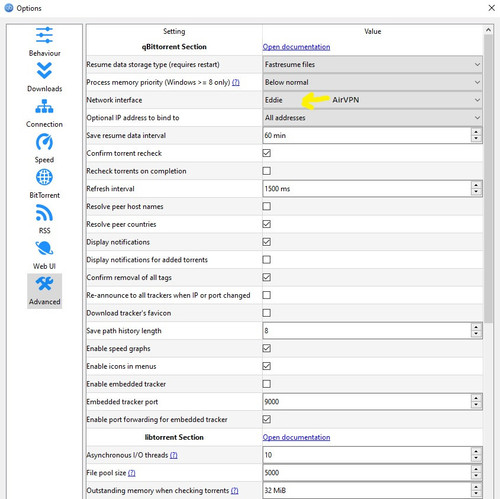Increase Asynchronous I/O threads stepper
This screenshot has width=500, height=499.
point(476,452)
